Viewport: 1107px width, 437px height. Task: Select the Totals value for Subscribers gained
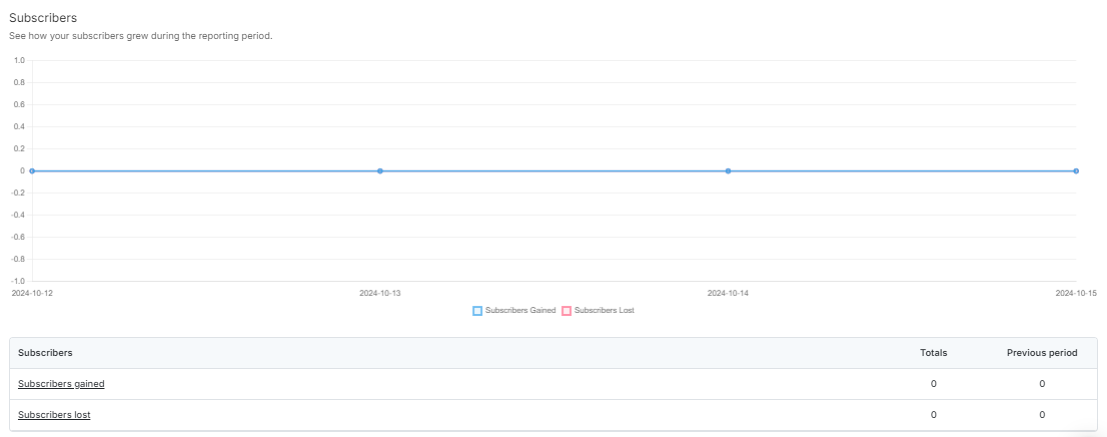(x=933, y=384)
